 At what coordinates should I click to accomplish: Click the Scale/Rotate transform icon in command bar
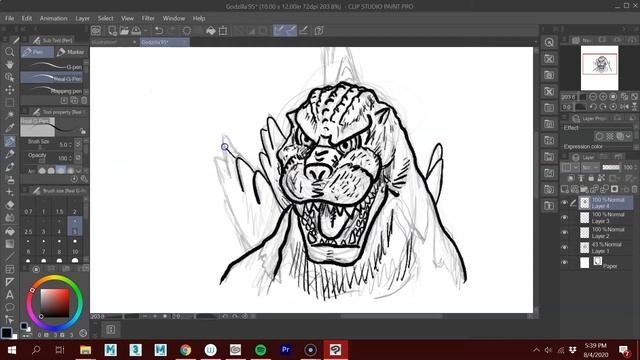(x=223, y=31)
